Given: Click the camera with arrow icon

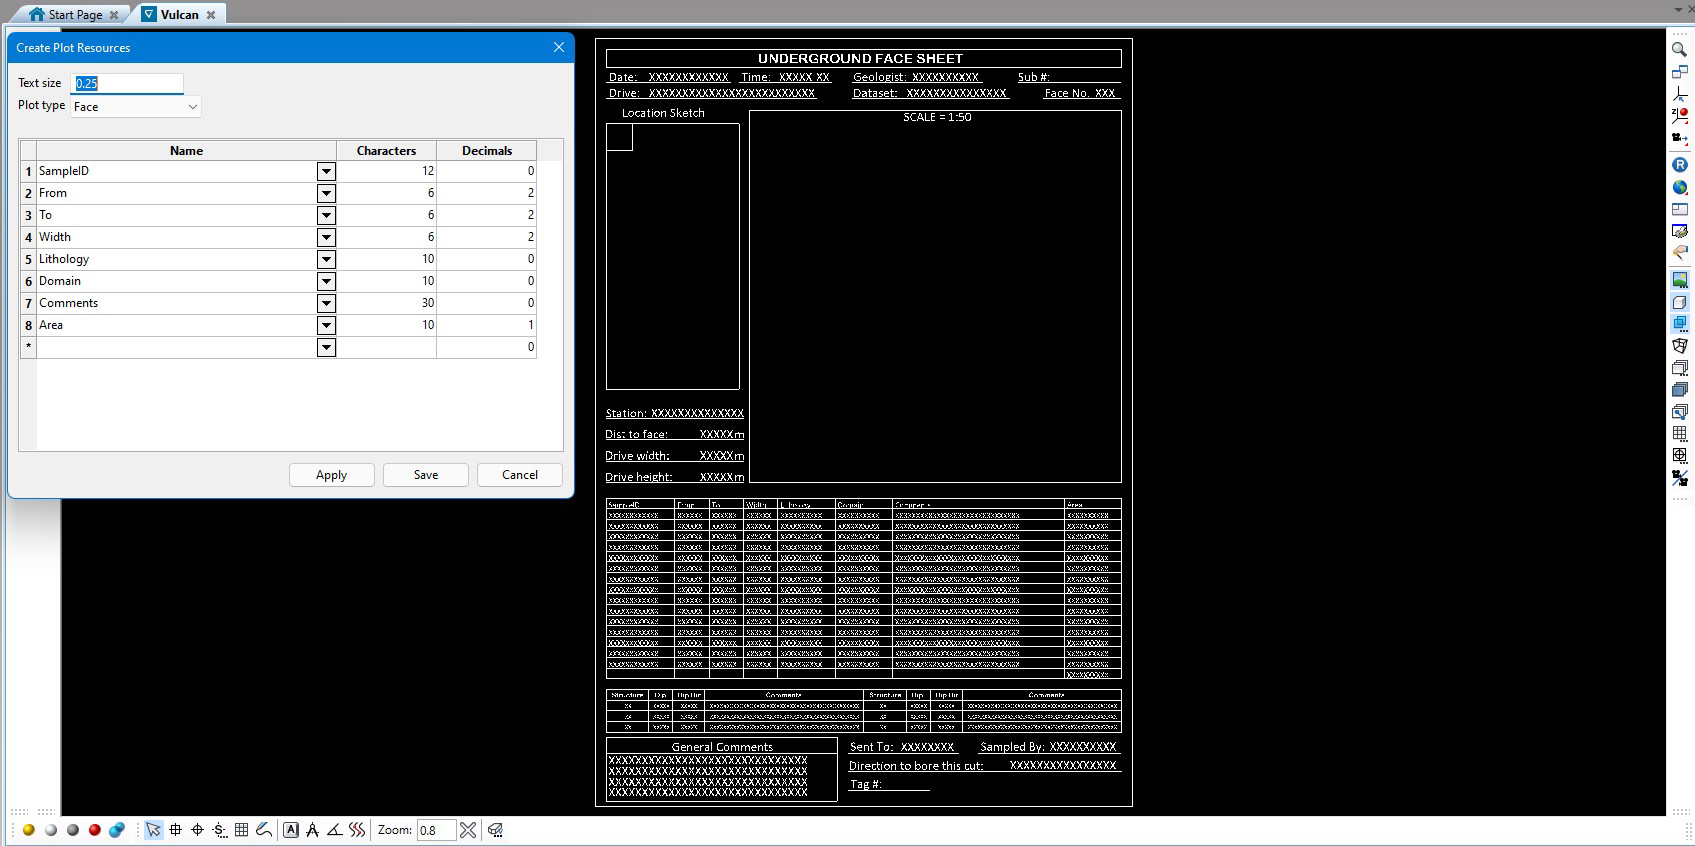Looking at the screenshot, I should pyautogui.click(x=1680, y=138).
